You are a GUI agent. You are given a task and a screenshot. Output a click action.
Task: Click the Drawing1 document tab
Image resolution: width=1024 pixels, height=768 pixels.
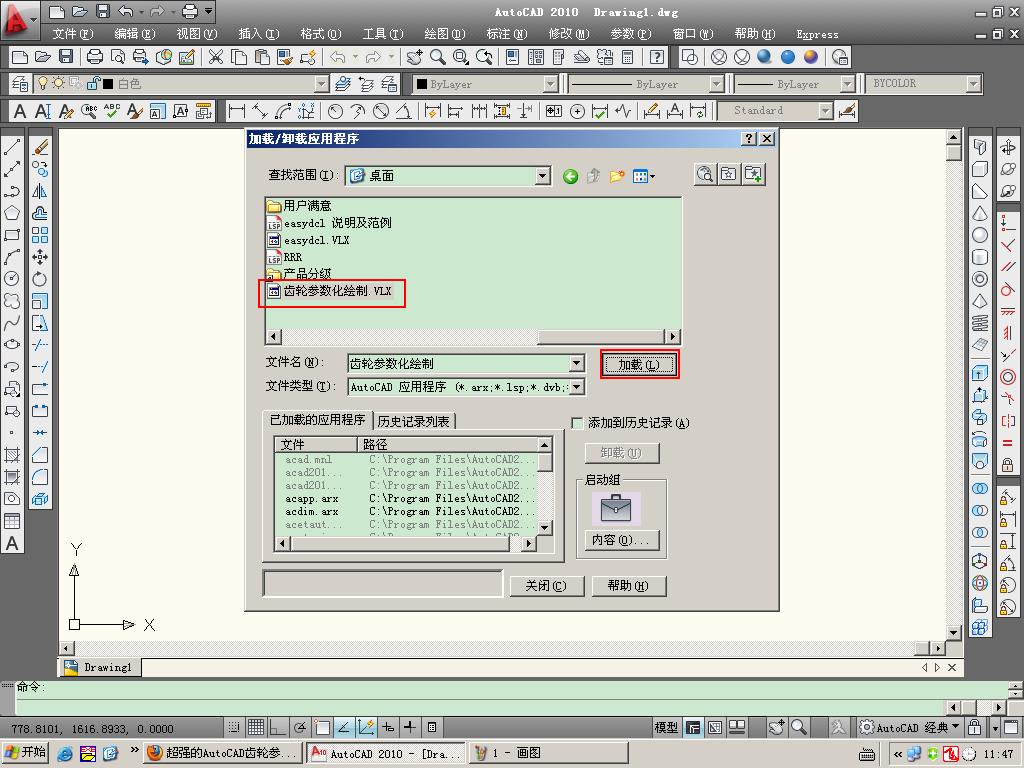point(100,667)
